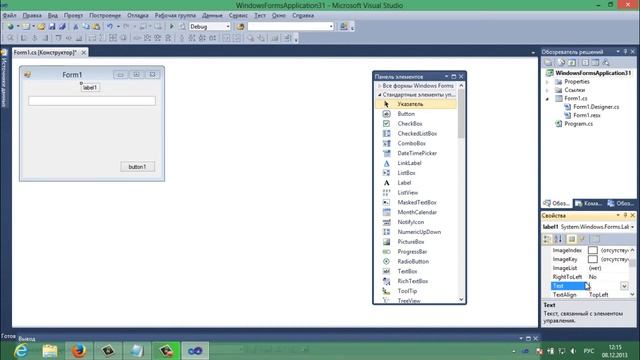Toggle Show All Files in Solution Explorer
The width and height of the screenshot is (640, 360).
tap(561, 62)
